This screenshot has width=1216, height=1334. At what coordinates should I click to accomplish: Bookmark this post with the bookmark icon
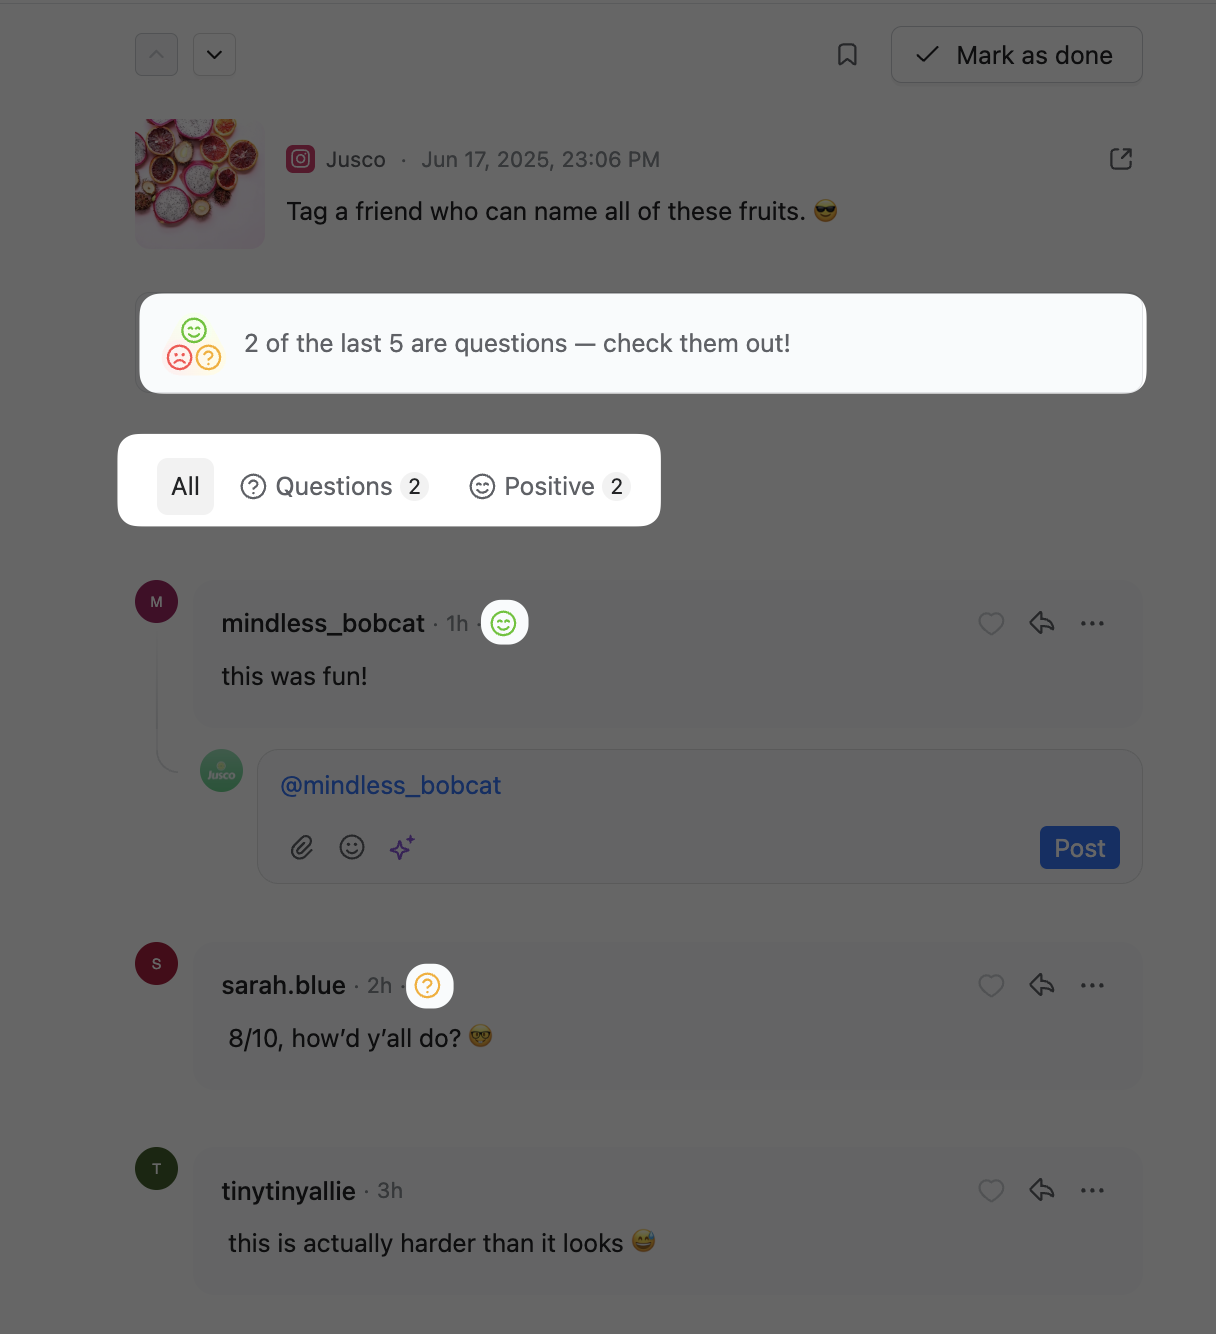[847, 55]
